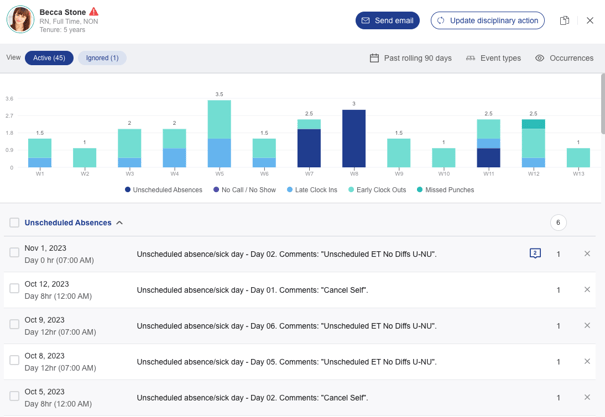605x417 pixels.
Task: Open the Event types filter
Action: pyautogui.click(x=493, y=58)
